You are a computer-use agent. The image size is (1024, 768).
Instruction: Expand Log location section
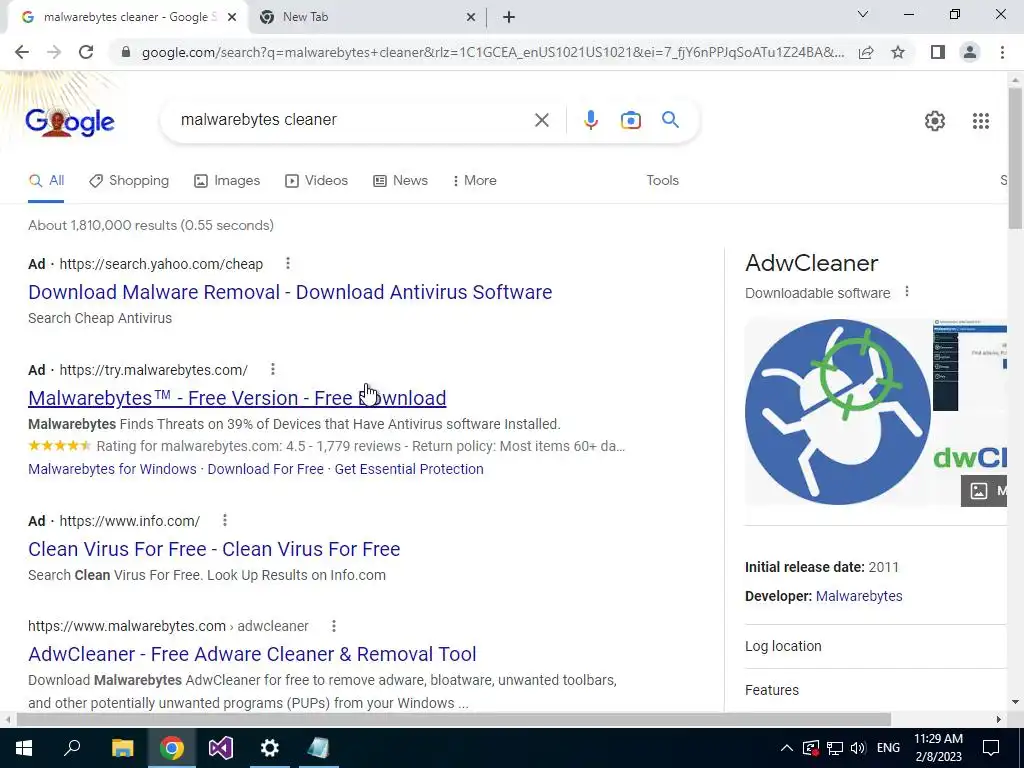(875, 646)
